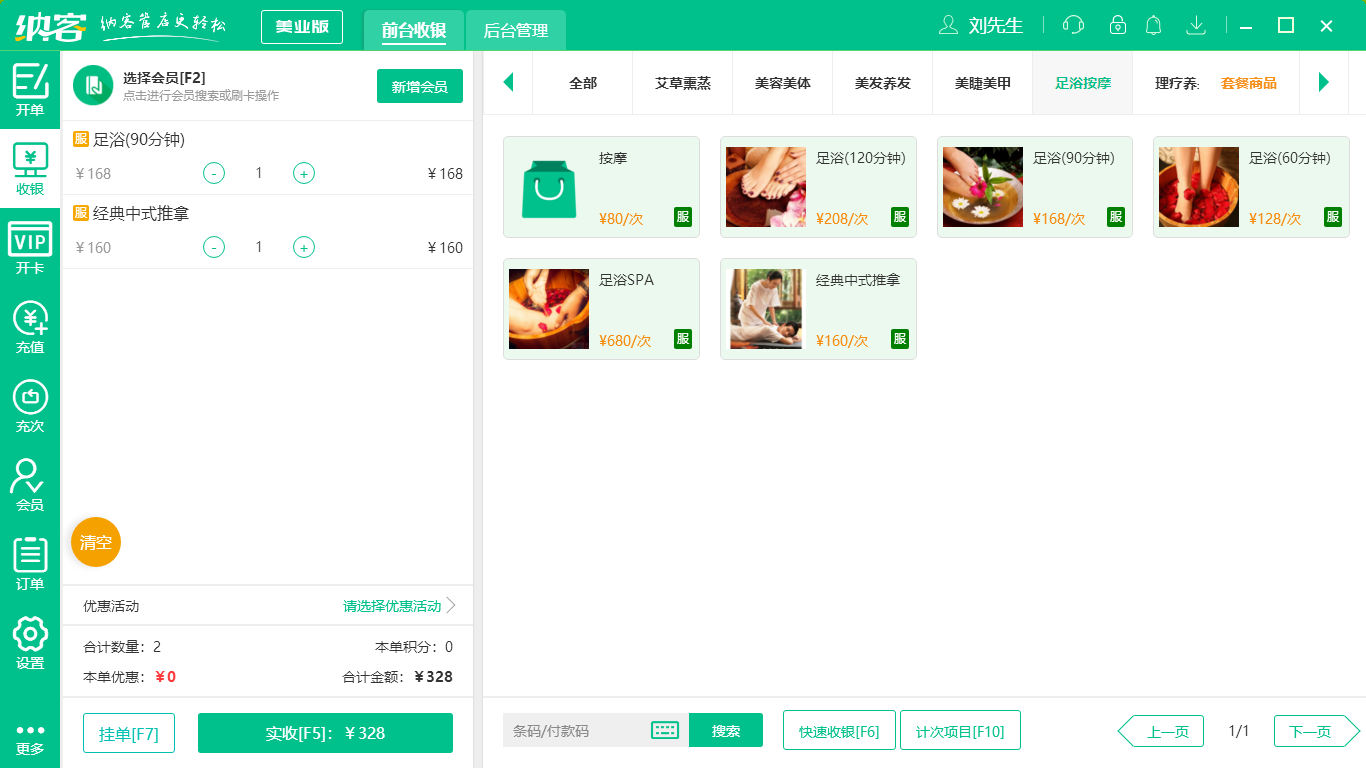1366x768 pixels.
Task: Click right arrow to scroll categories
Action: 1324,83
